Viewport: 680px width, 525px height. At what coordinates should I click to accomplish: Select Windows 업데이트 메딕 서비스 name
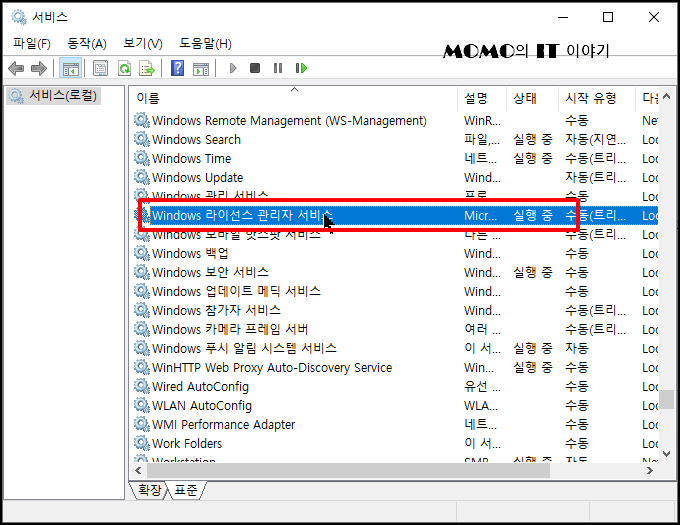coord(236,291)
